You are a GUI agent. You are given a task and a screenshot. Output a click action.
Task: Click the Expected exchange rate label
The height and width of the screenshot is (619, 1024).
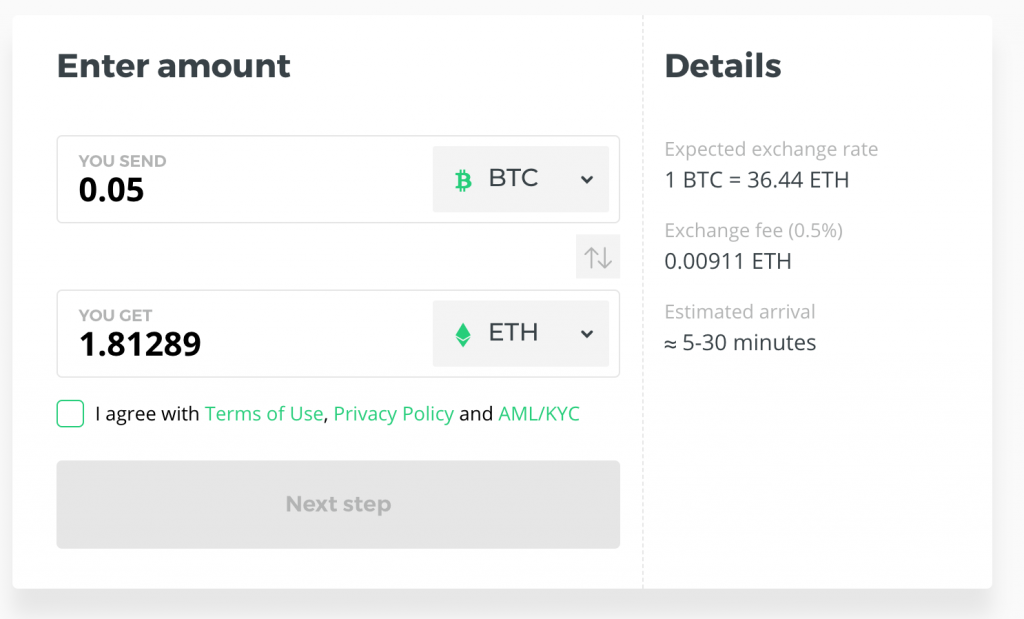click(771, 149)
